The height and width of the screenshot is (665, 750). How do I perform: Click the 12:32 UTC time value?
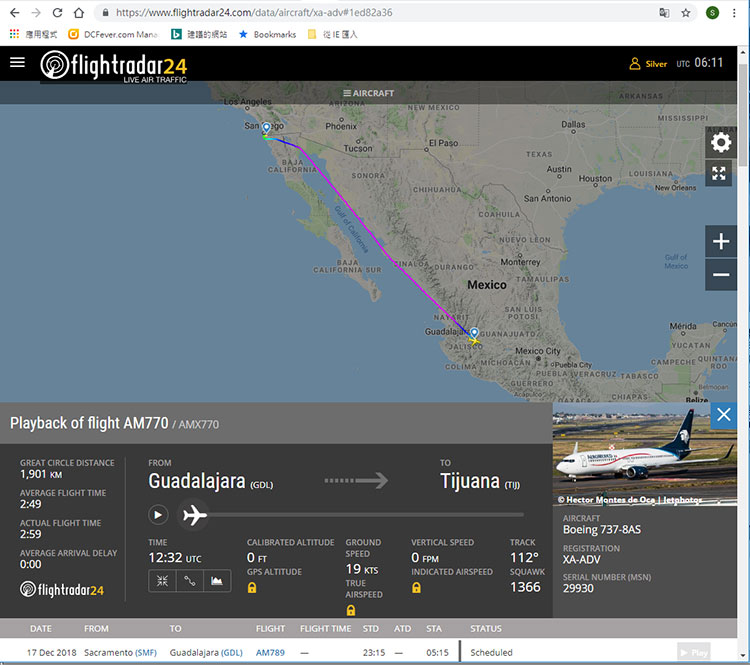click(x=175, y=558)
